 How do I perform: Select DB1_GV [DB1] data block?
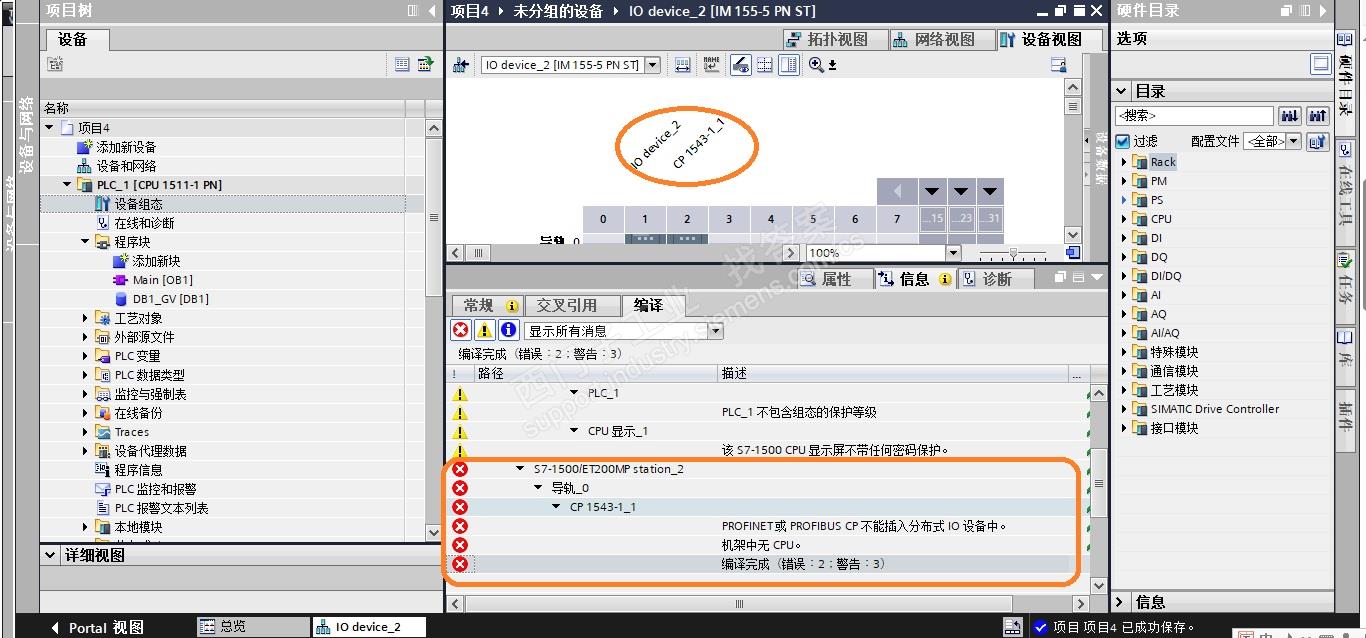click(170, 299)
